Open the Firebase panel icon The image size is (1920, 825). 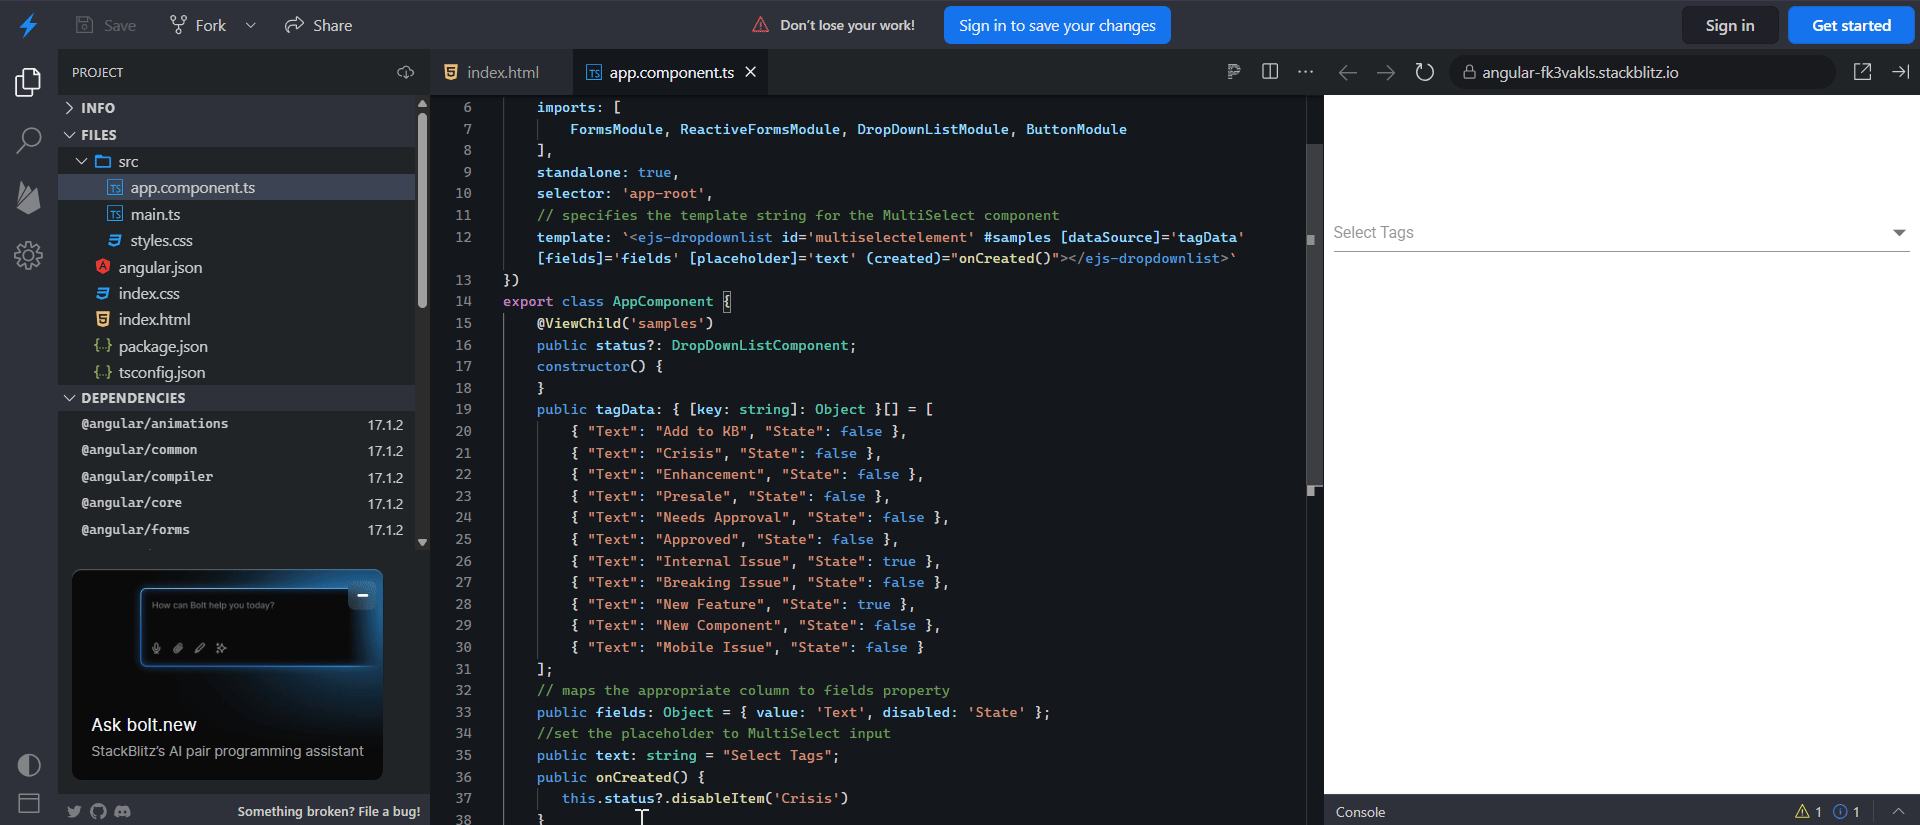pos(28,197)
